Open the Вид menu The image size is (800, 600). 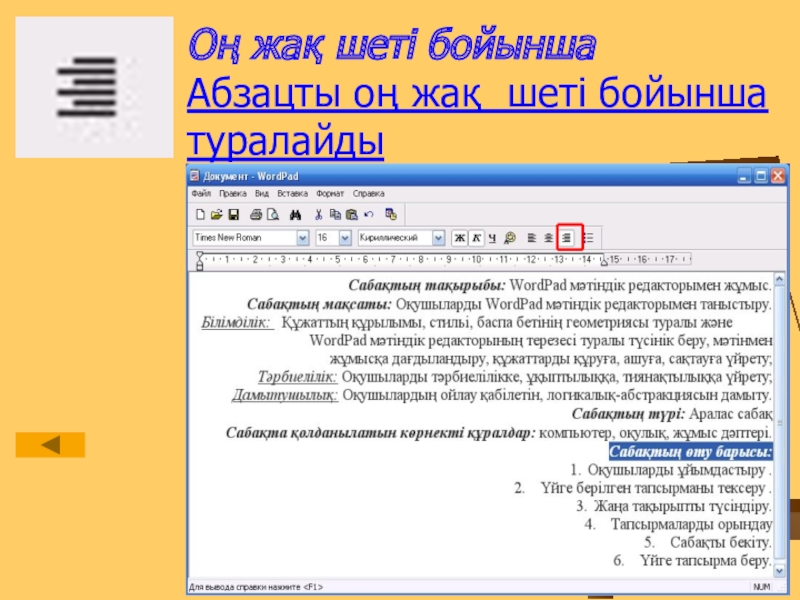pyautogui.click(x=262, y=193)
